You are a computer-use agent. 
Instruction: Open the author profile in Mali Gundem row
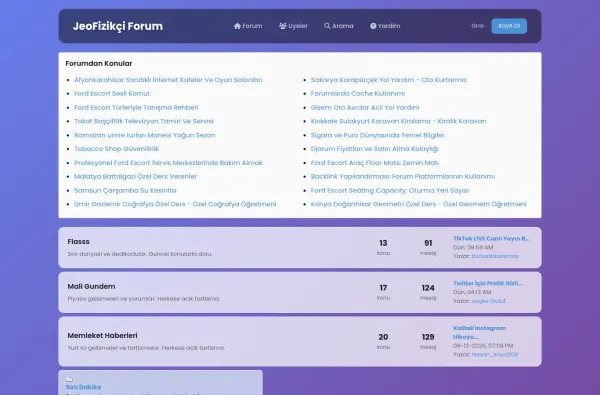pos(489,301)
